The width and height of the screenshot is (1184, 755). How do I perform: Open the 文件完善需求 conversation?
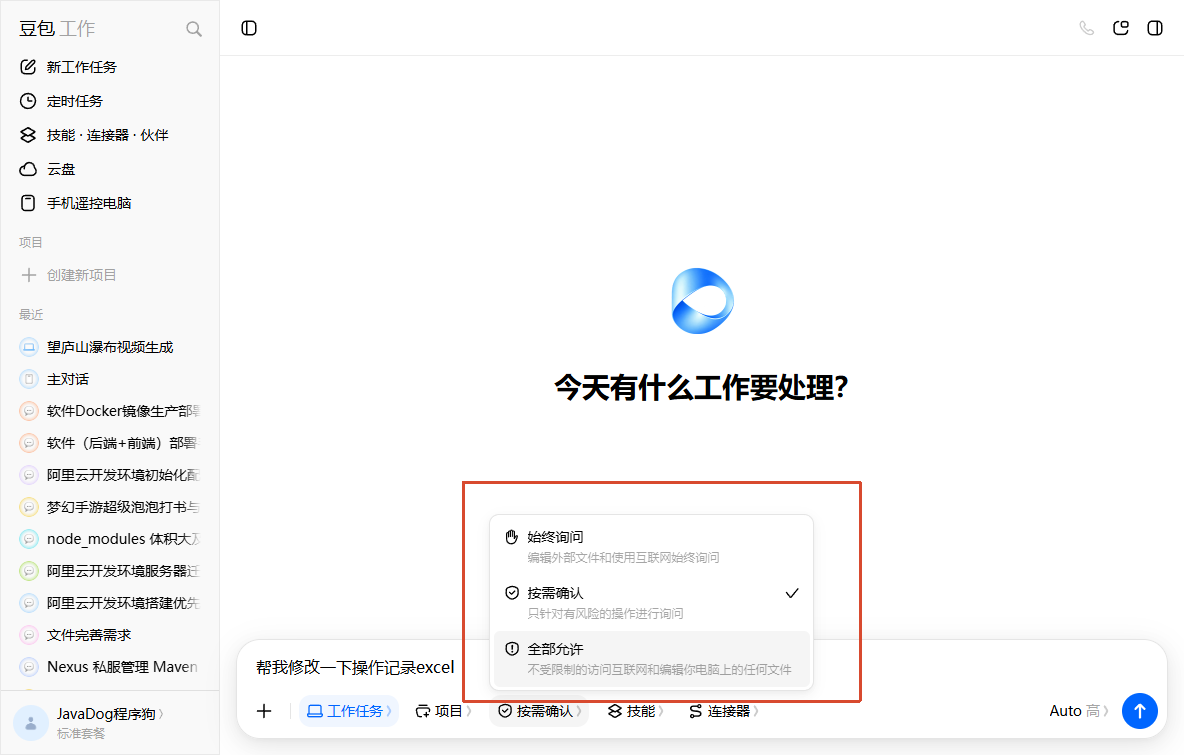(109, 635)
